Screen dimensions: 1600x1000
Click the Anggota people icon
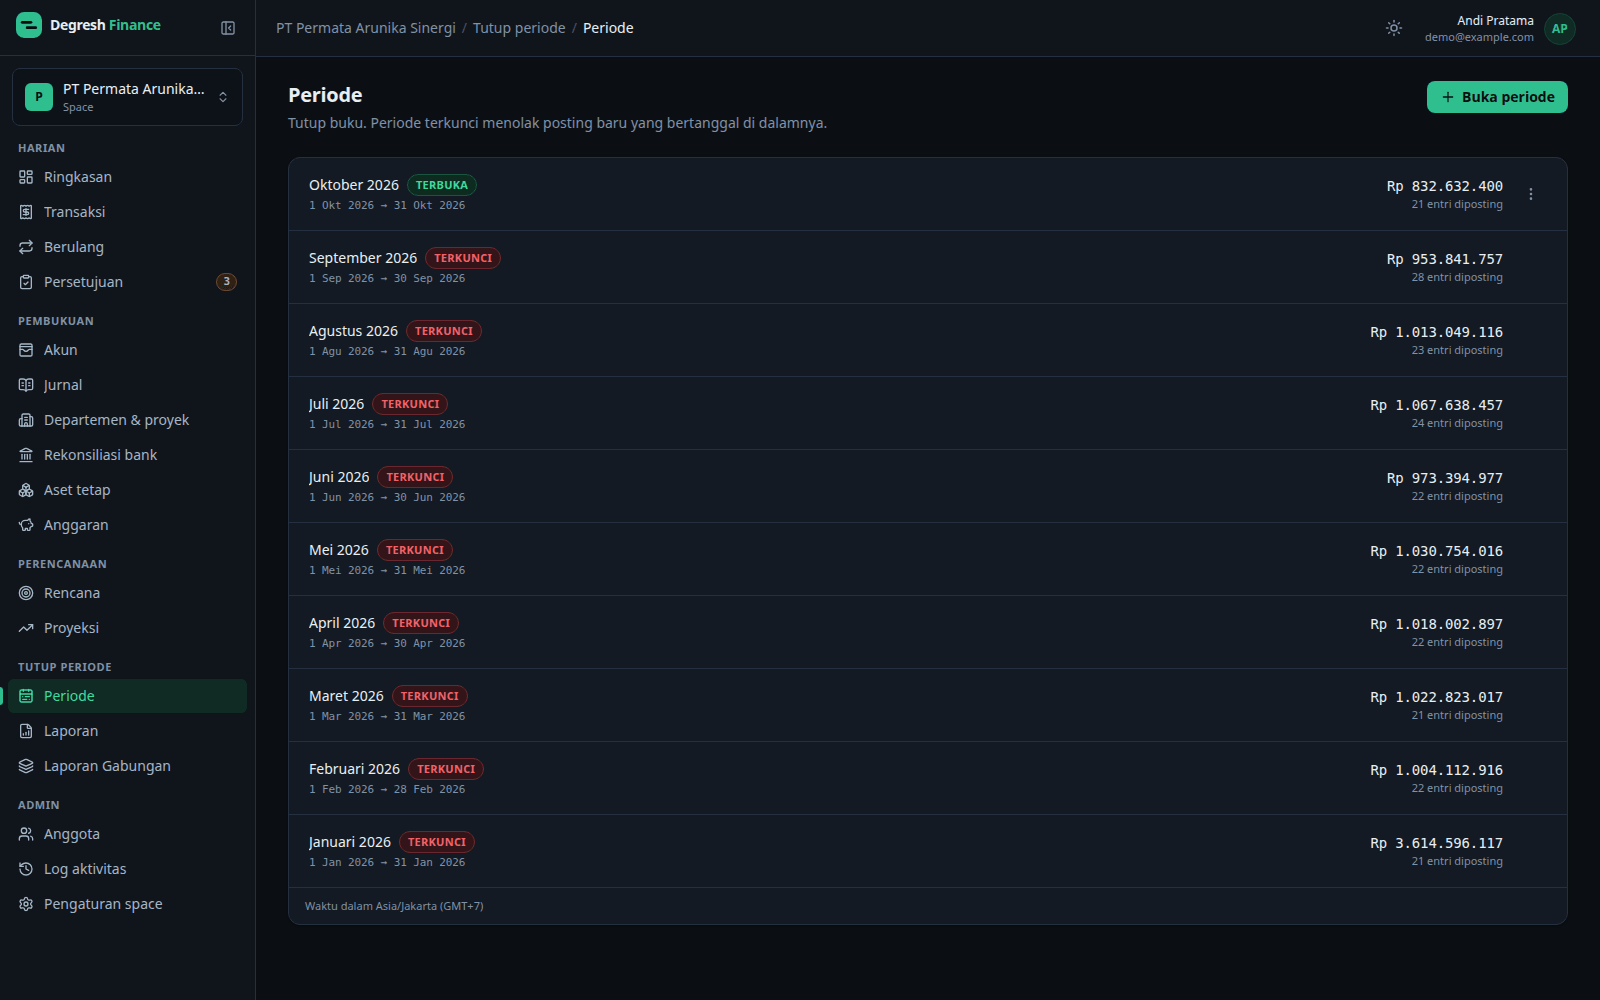coord(26,834)
